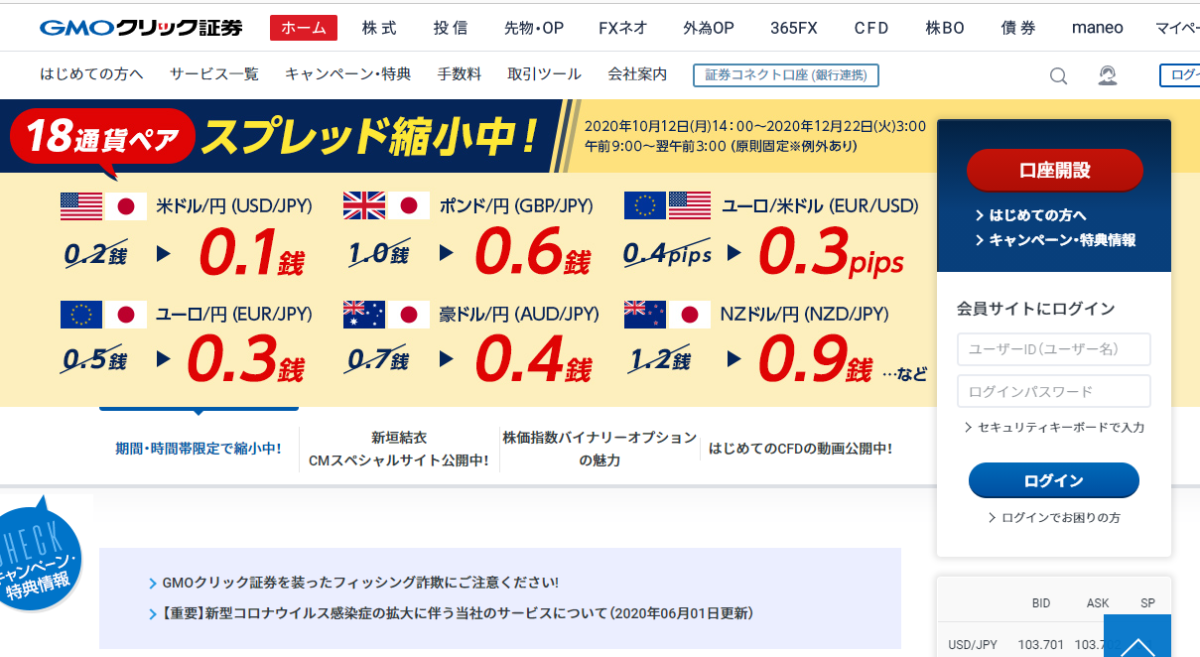Expand ログインでお困りの方 help link

[x=1054, y=517]
